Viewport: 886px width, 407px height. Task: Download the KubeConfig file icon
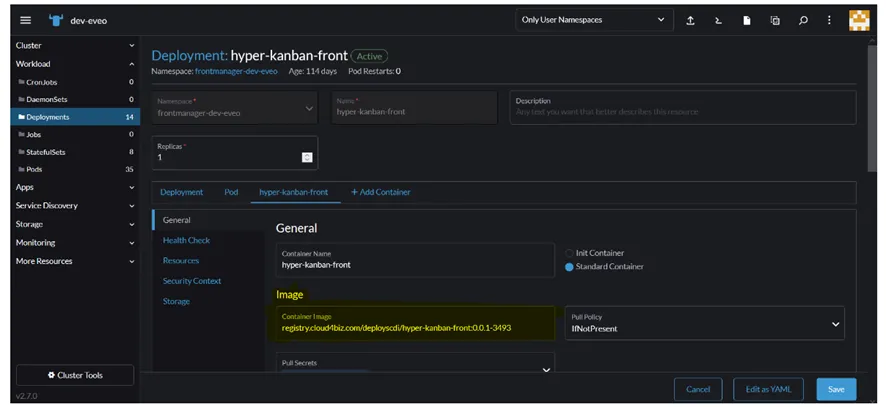746,20
